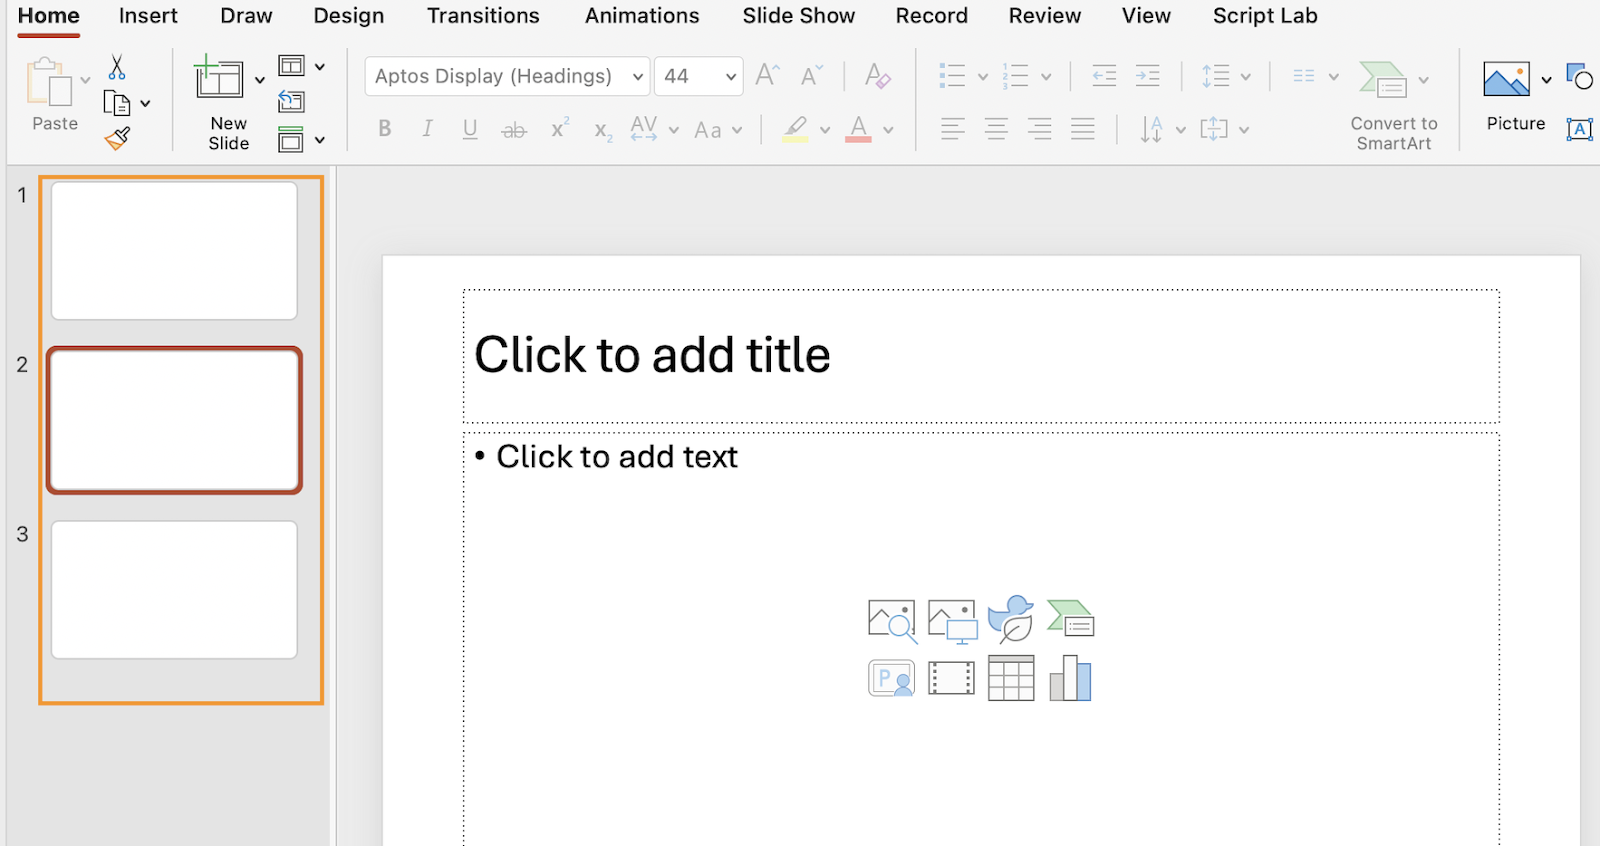Image resolution: width=1600 pixels, height=846 pixels.
Task: Select slide 3 thumbnail
Action: 174,590
